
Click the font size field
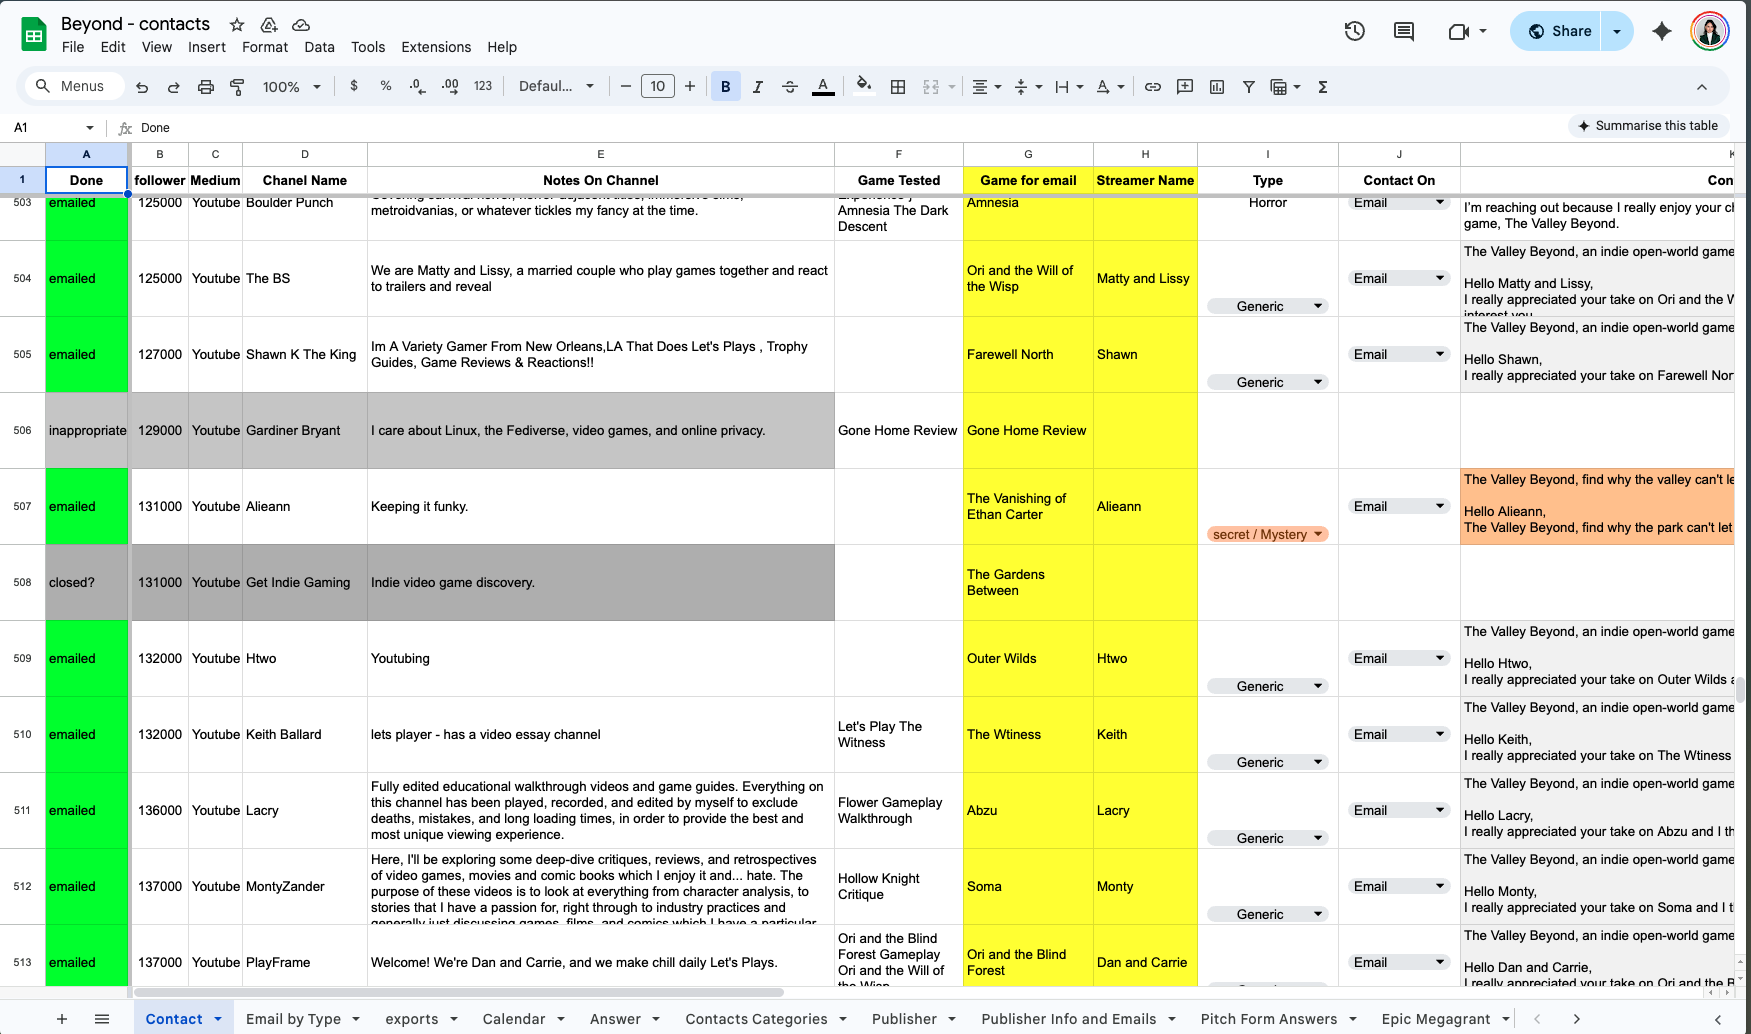coord(657,86)
